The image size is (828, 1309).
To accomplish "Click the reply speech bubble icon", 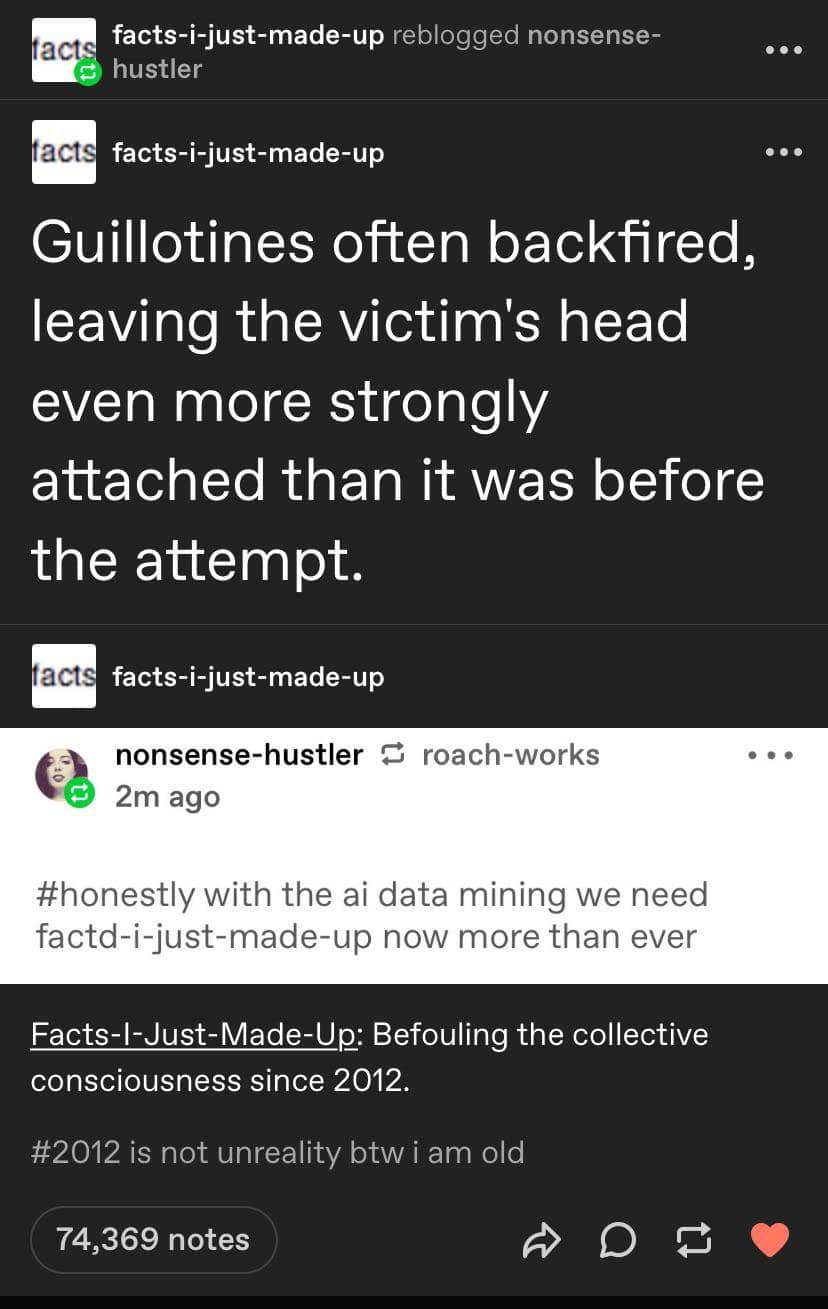I will [x=618, y=1240].
